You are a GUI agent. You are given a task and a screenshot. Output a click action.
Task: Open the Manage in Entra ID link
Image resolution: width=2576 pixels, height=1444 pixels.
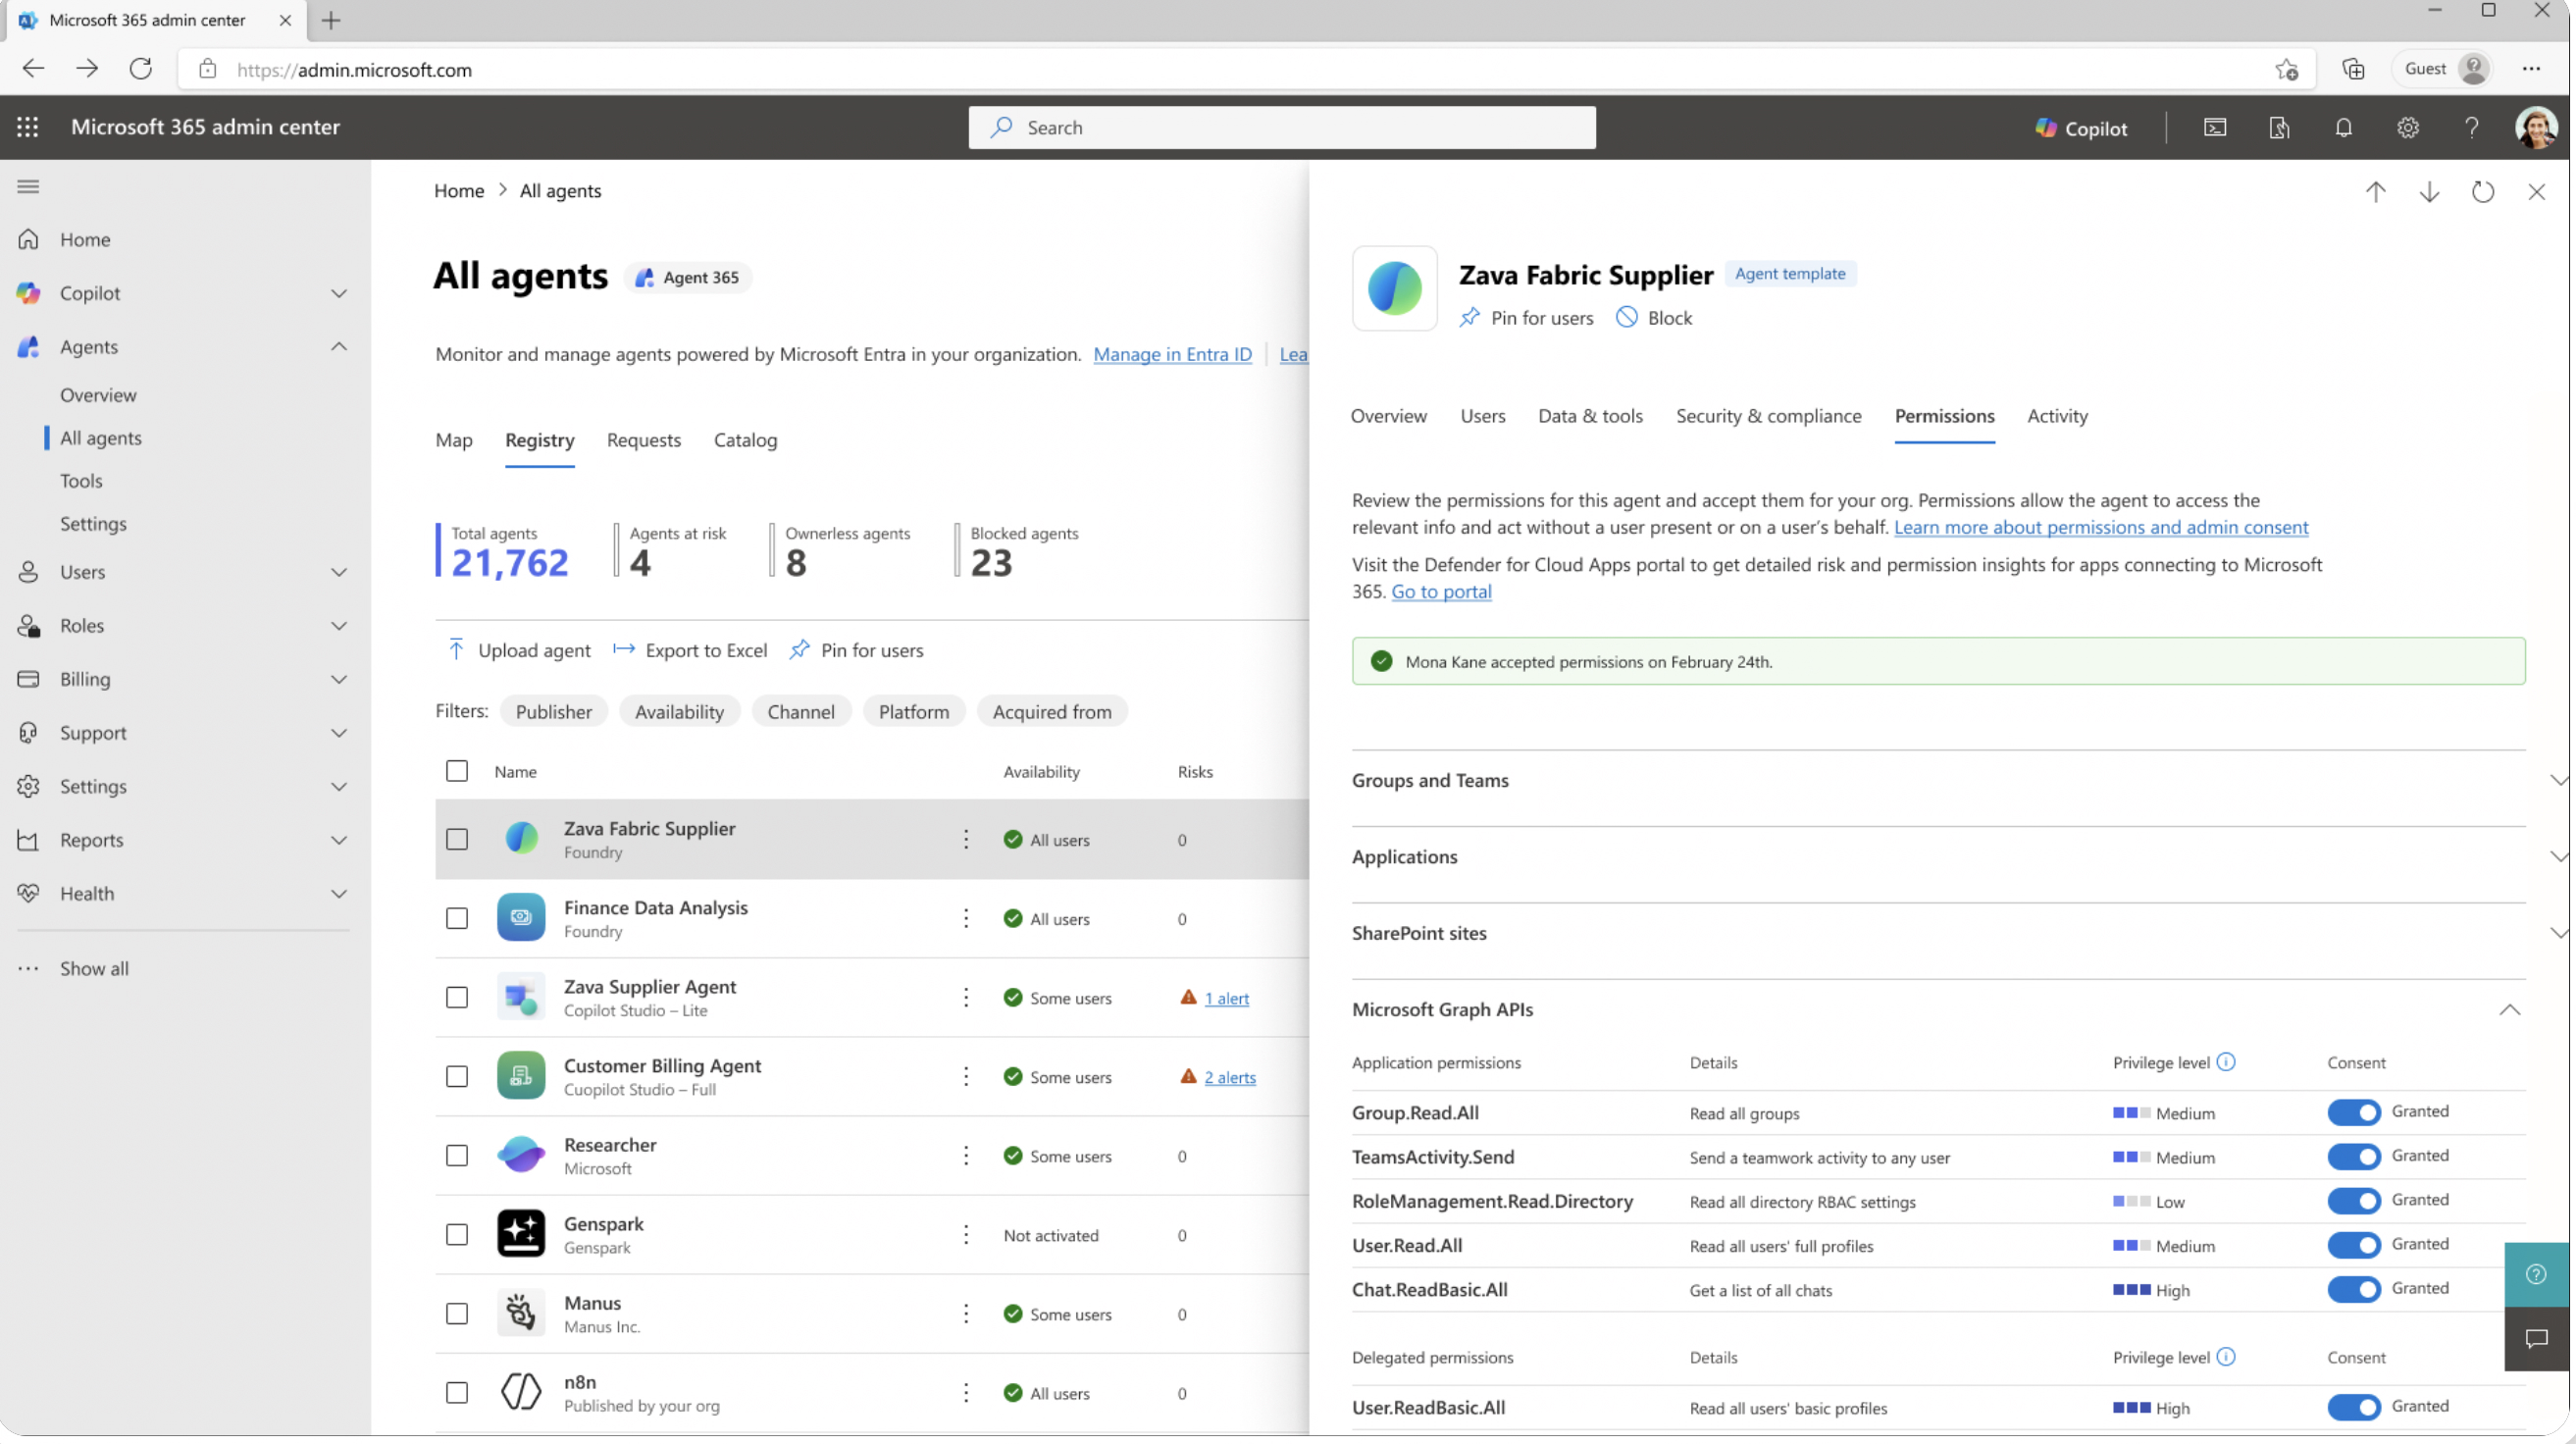[x=1172, y=354]
